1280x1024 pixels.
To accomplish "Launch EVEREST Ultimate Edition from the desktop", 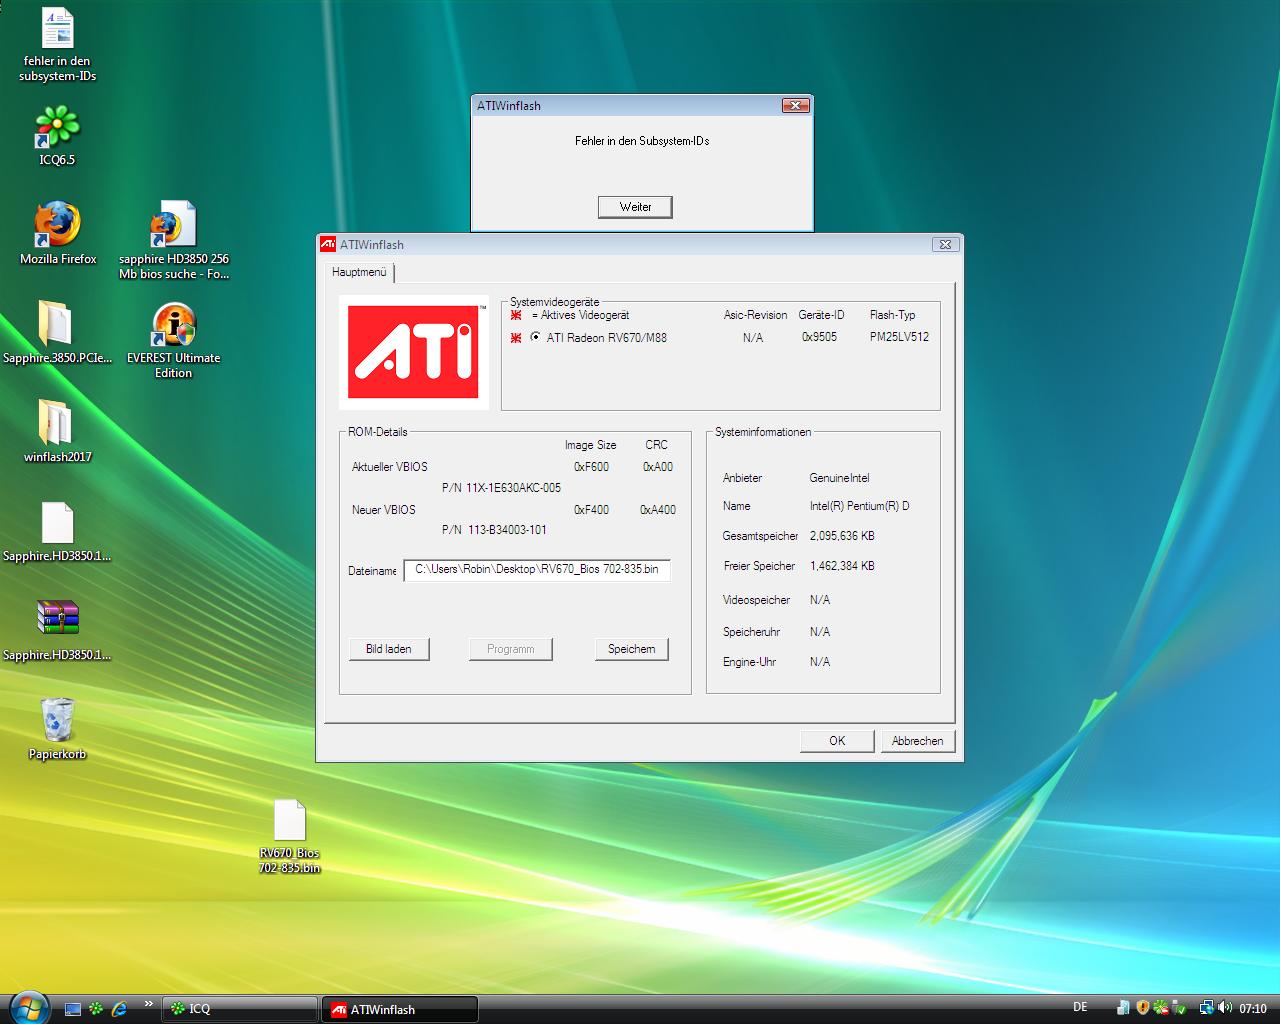I will pos(173,338).
